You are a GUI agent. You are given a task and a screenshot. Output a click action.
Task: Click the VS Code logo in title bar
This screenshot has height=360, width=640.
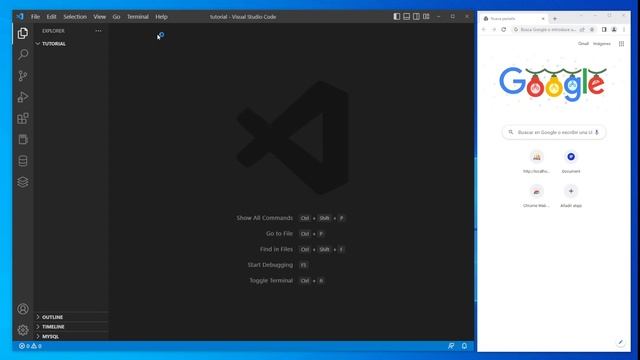[x=20, y=17]
